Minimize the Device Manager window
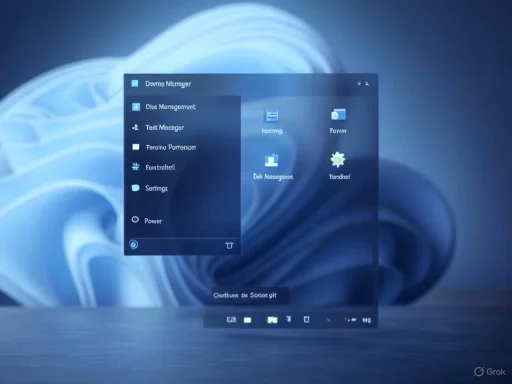Viewport: 512px width, 384px height. (359, 84)
